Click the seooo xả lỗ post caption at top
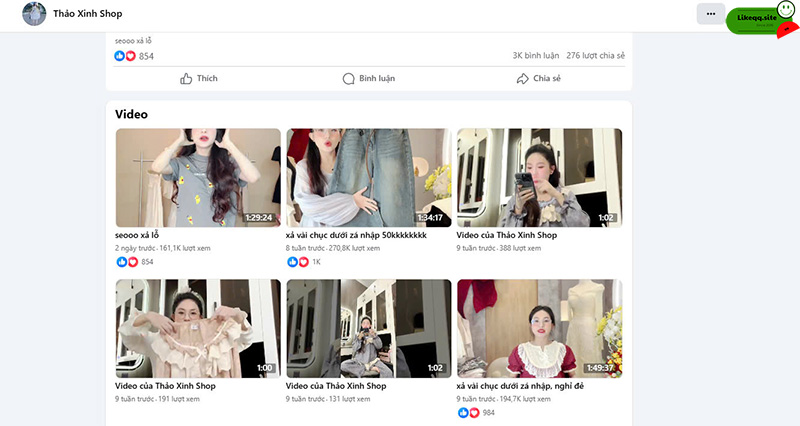The image size is (800, 426). 133,41
